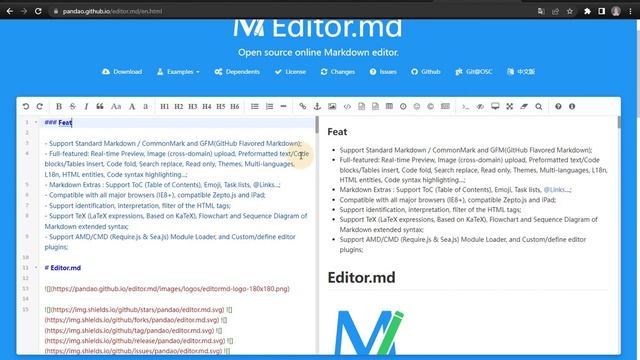Apply H1 heading
Viewport: 640px width, 360px height.
(x=164, y=107)
